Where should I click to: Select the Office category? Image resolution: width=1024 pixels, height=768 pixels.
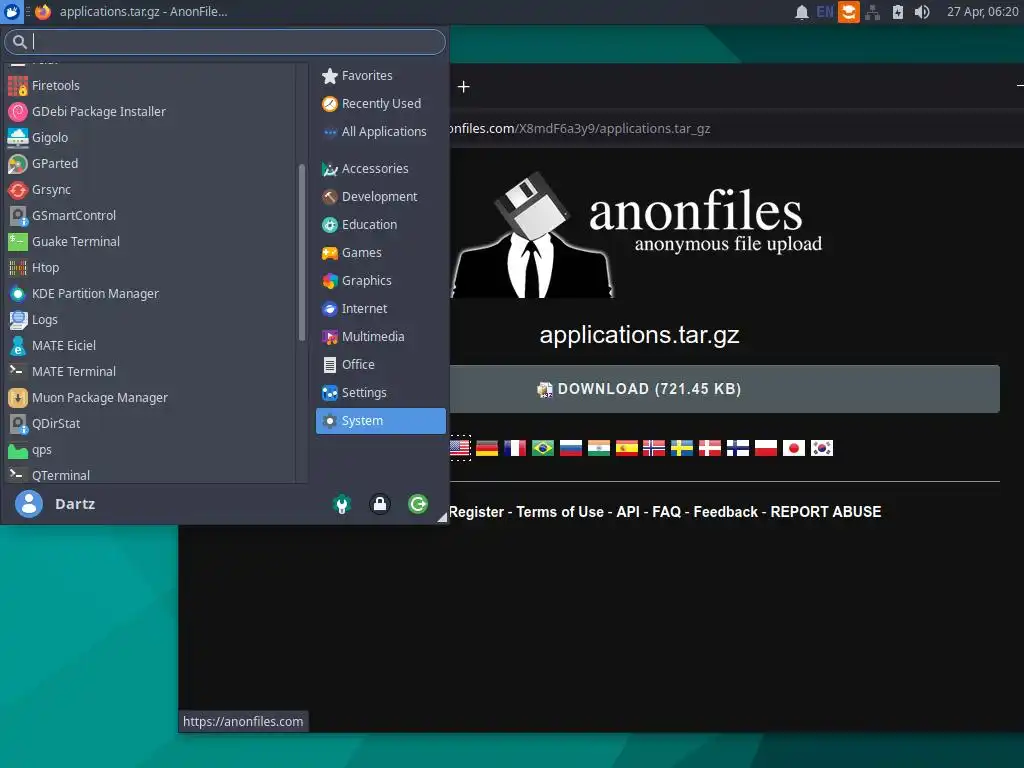click(381, 365)
